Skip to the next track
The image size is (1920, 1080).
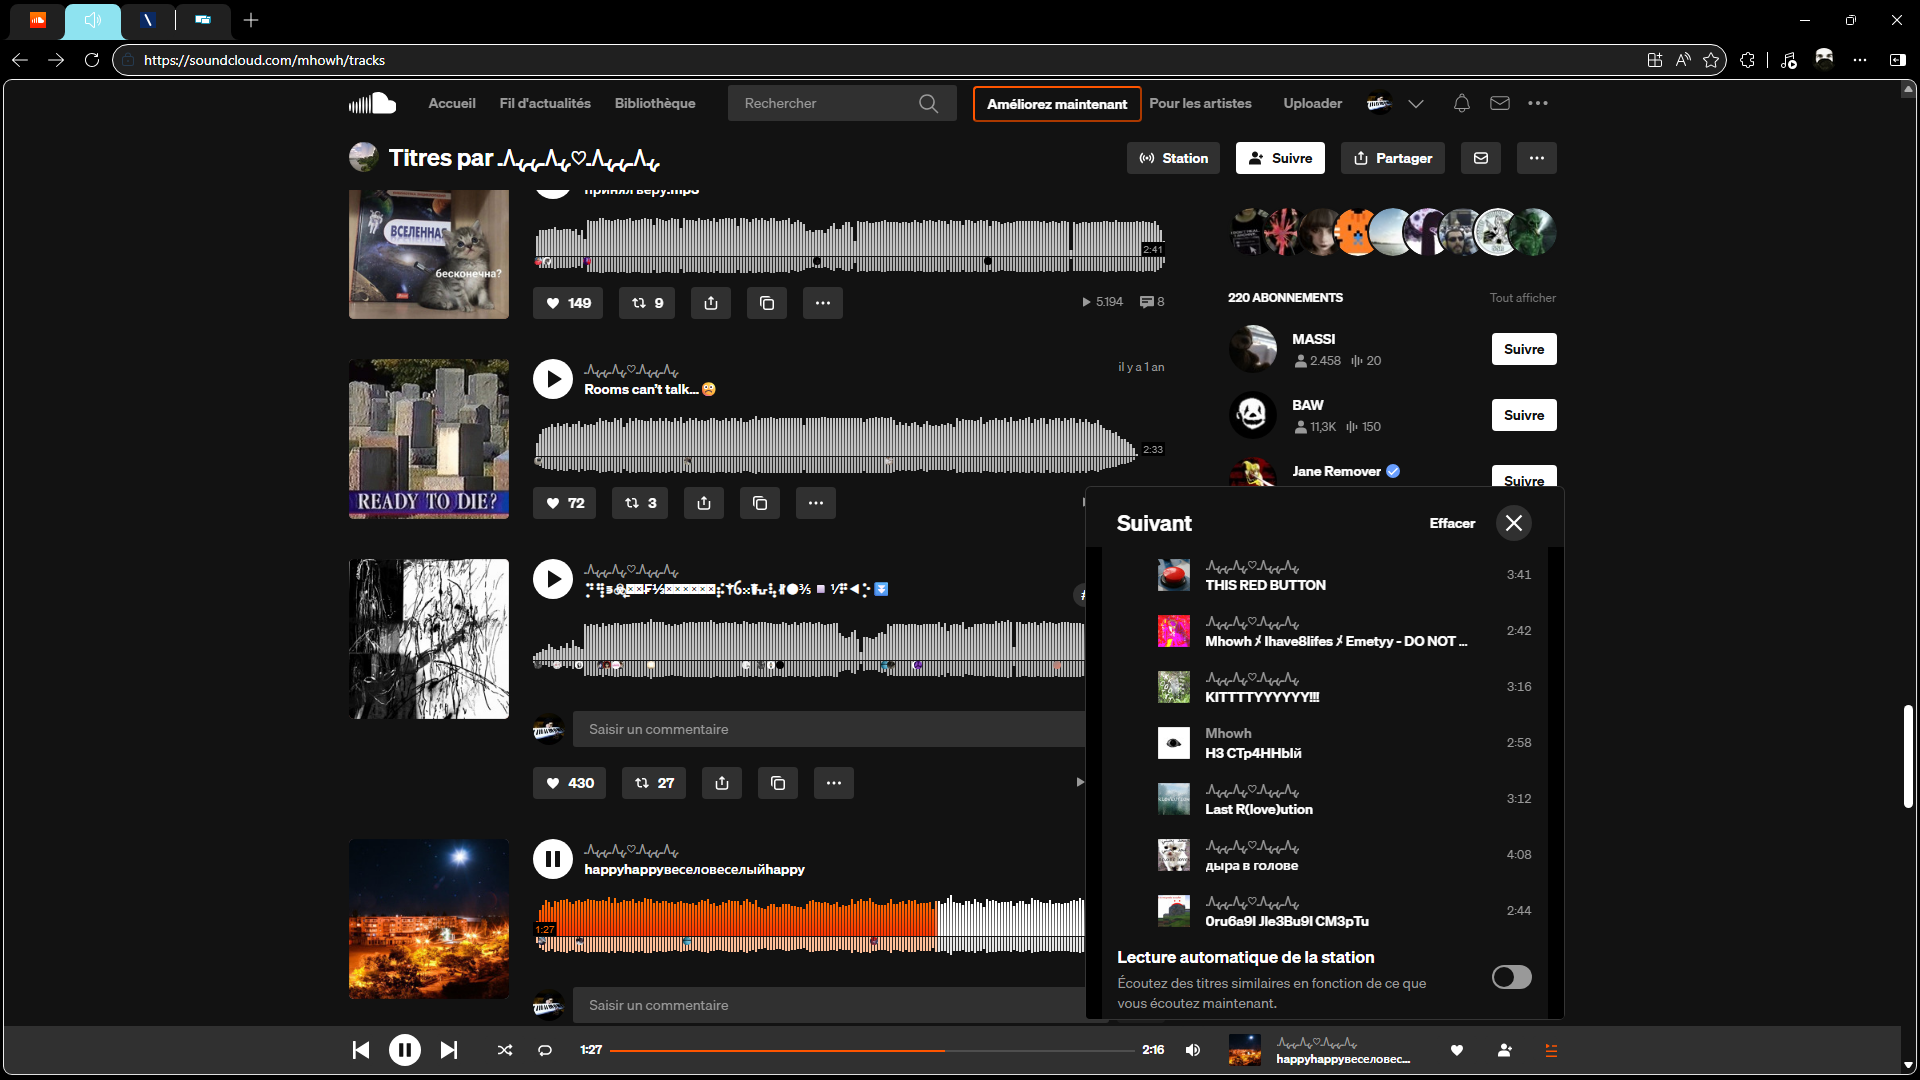[x=449, y=1050]
